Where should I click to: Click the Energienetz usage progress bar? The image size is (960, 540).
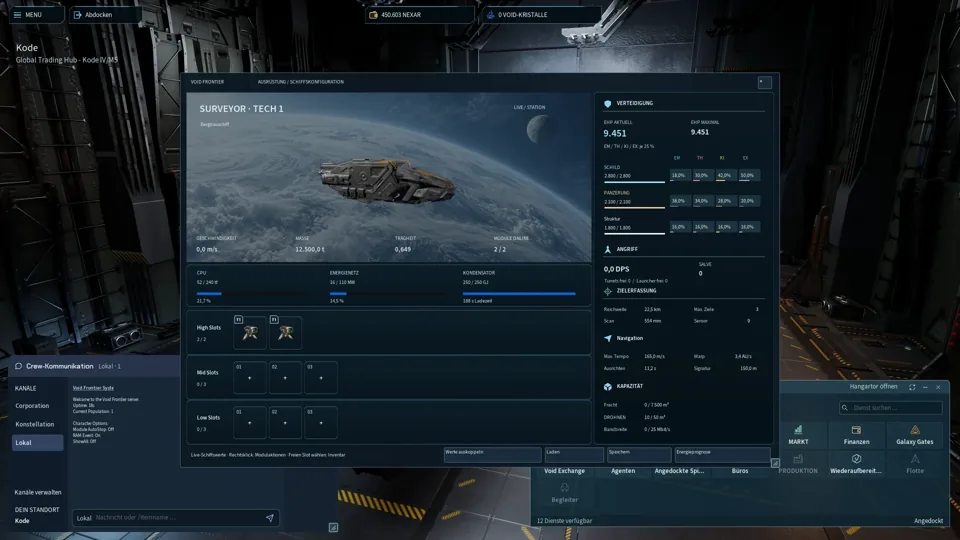tap(386, 294)
